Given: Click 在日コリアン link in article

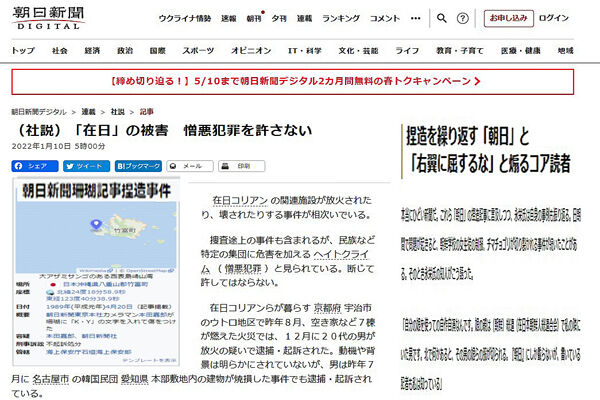Looking at the screenshot, I should coord(240,201).
